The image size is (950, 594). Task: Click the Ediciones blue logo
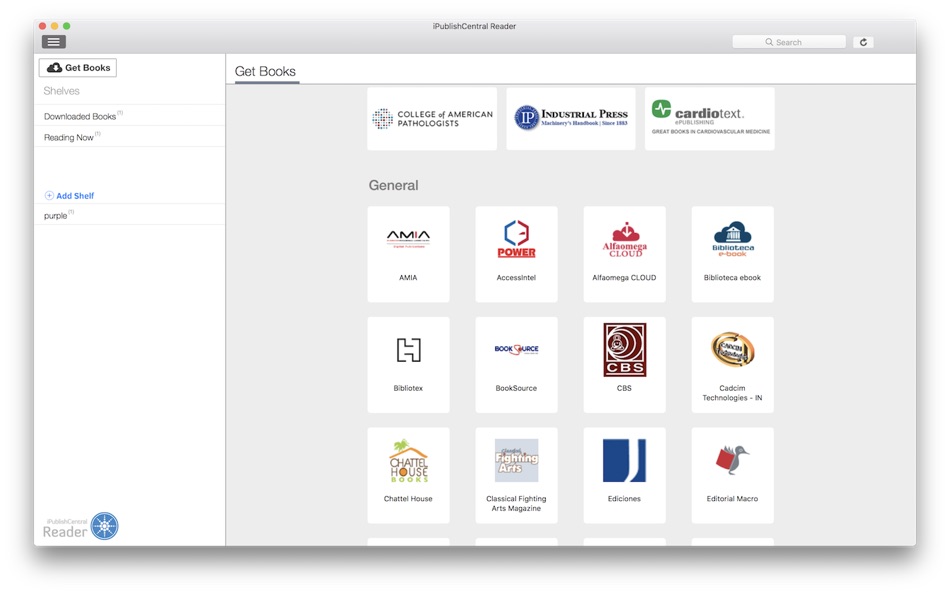[625, 461]
